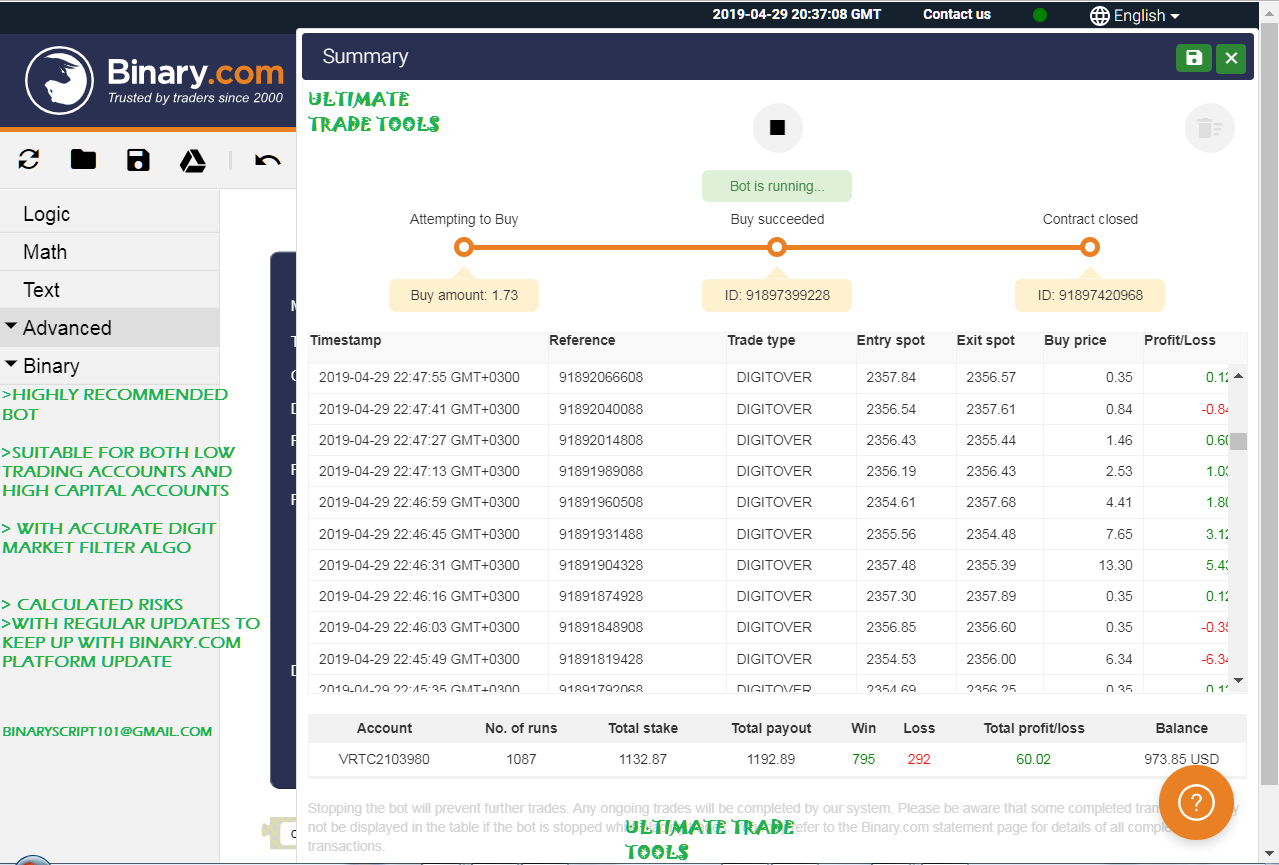
Task: Close the Summary panel
Action: (1231, 58)
